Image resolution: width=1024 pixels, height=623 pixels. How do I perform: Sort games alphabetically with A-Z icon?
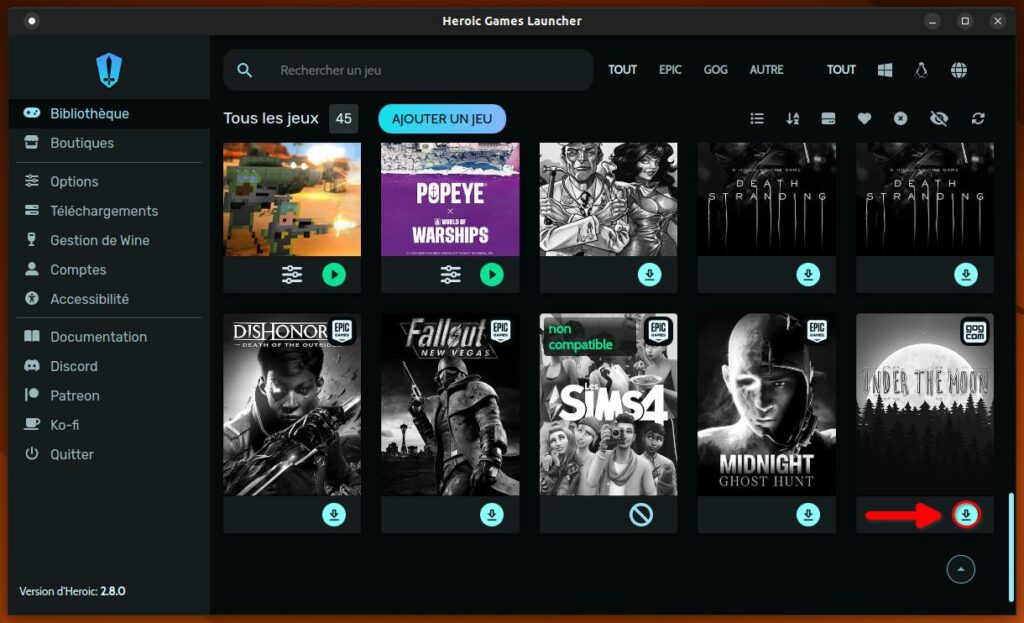793,119
